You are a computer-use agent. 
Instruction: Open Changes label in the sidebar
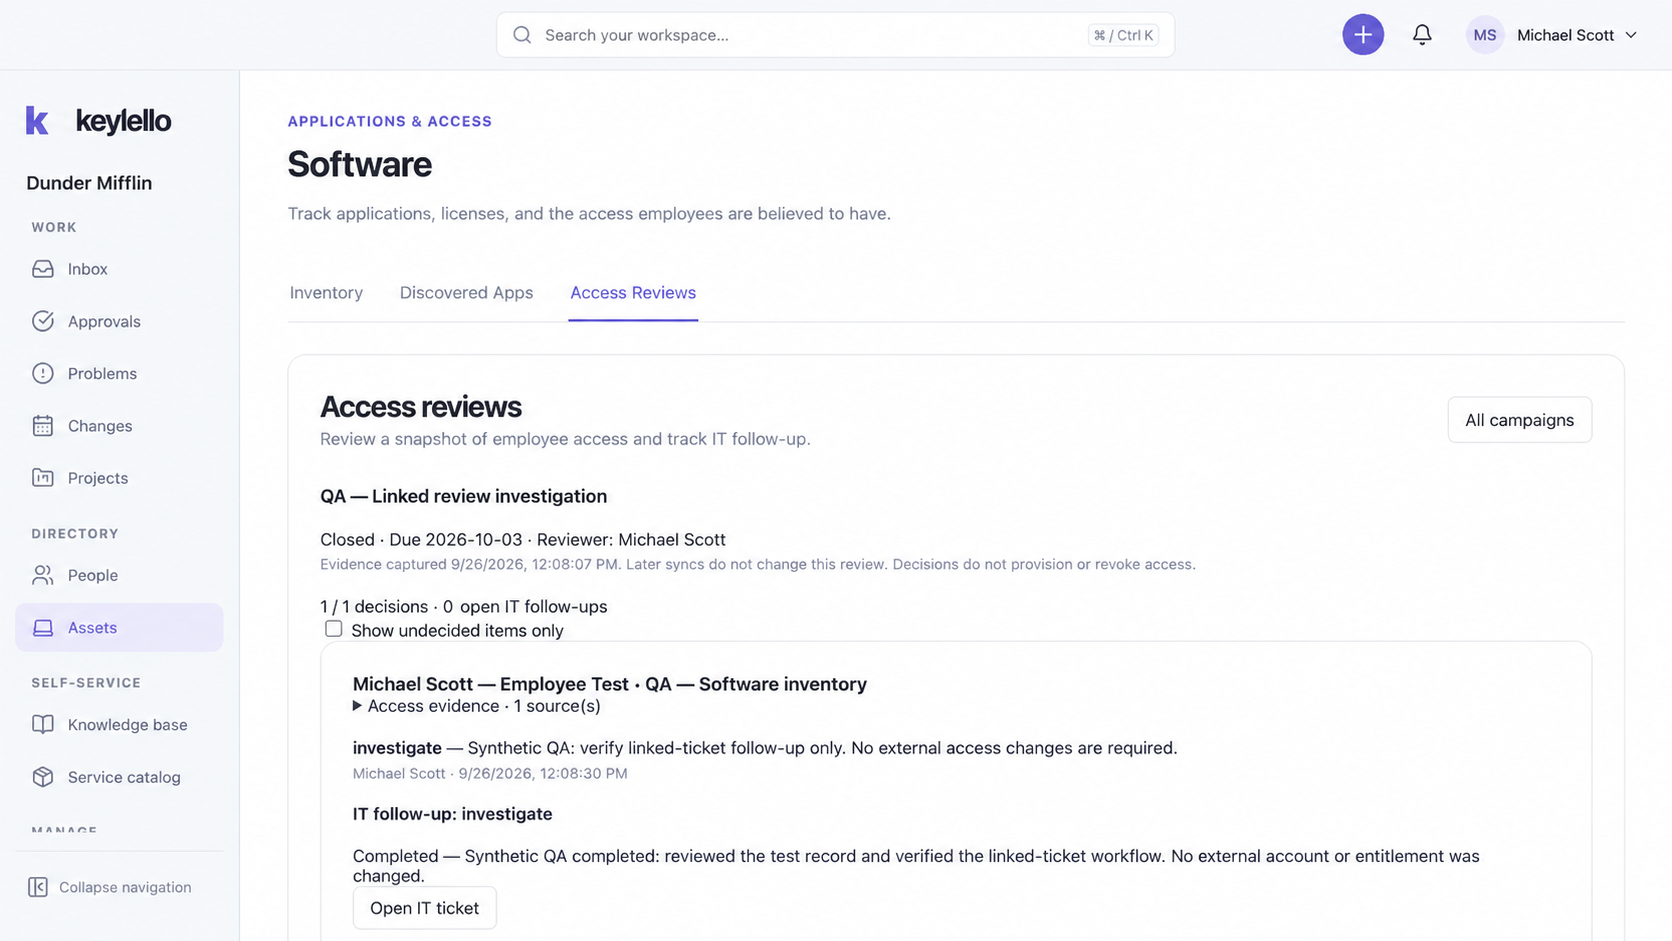tap(100, 426)
